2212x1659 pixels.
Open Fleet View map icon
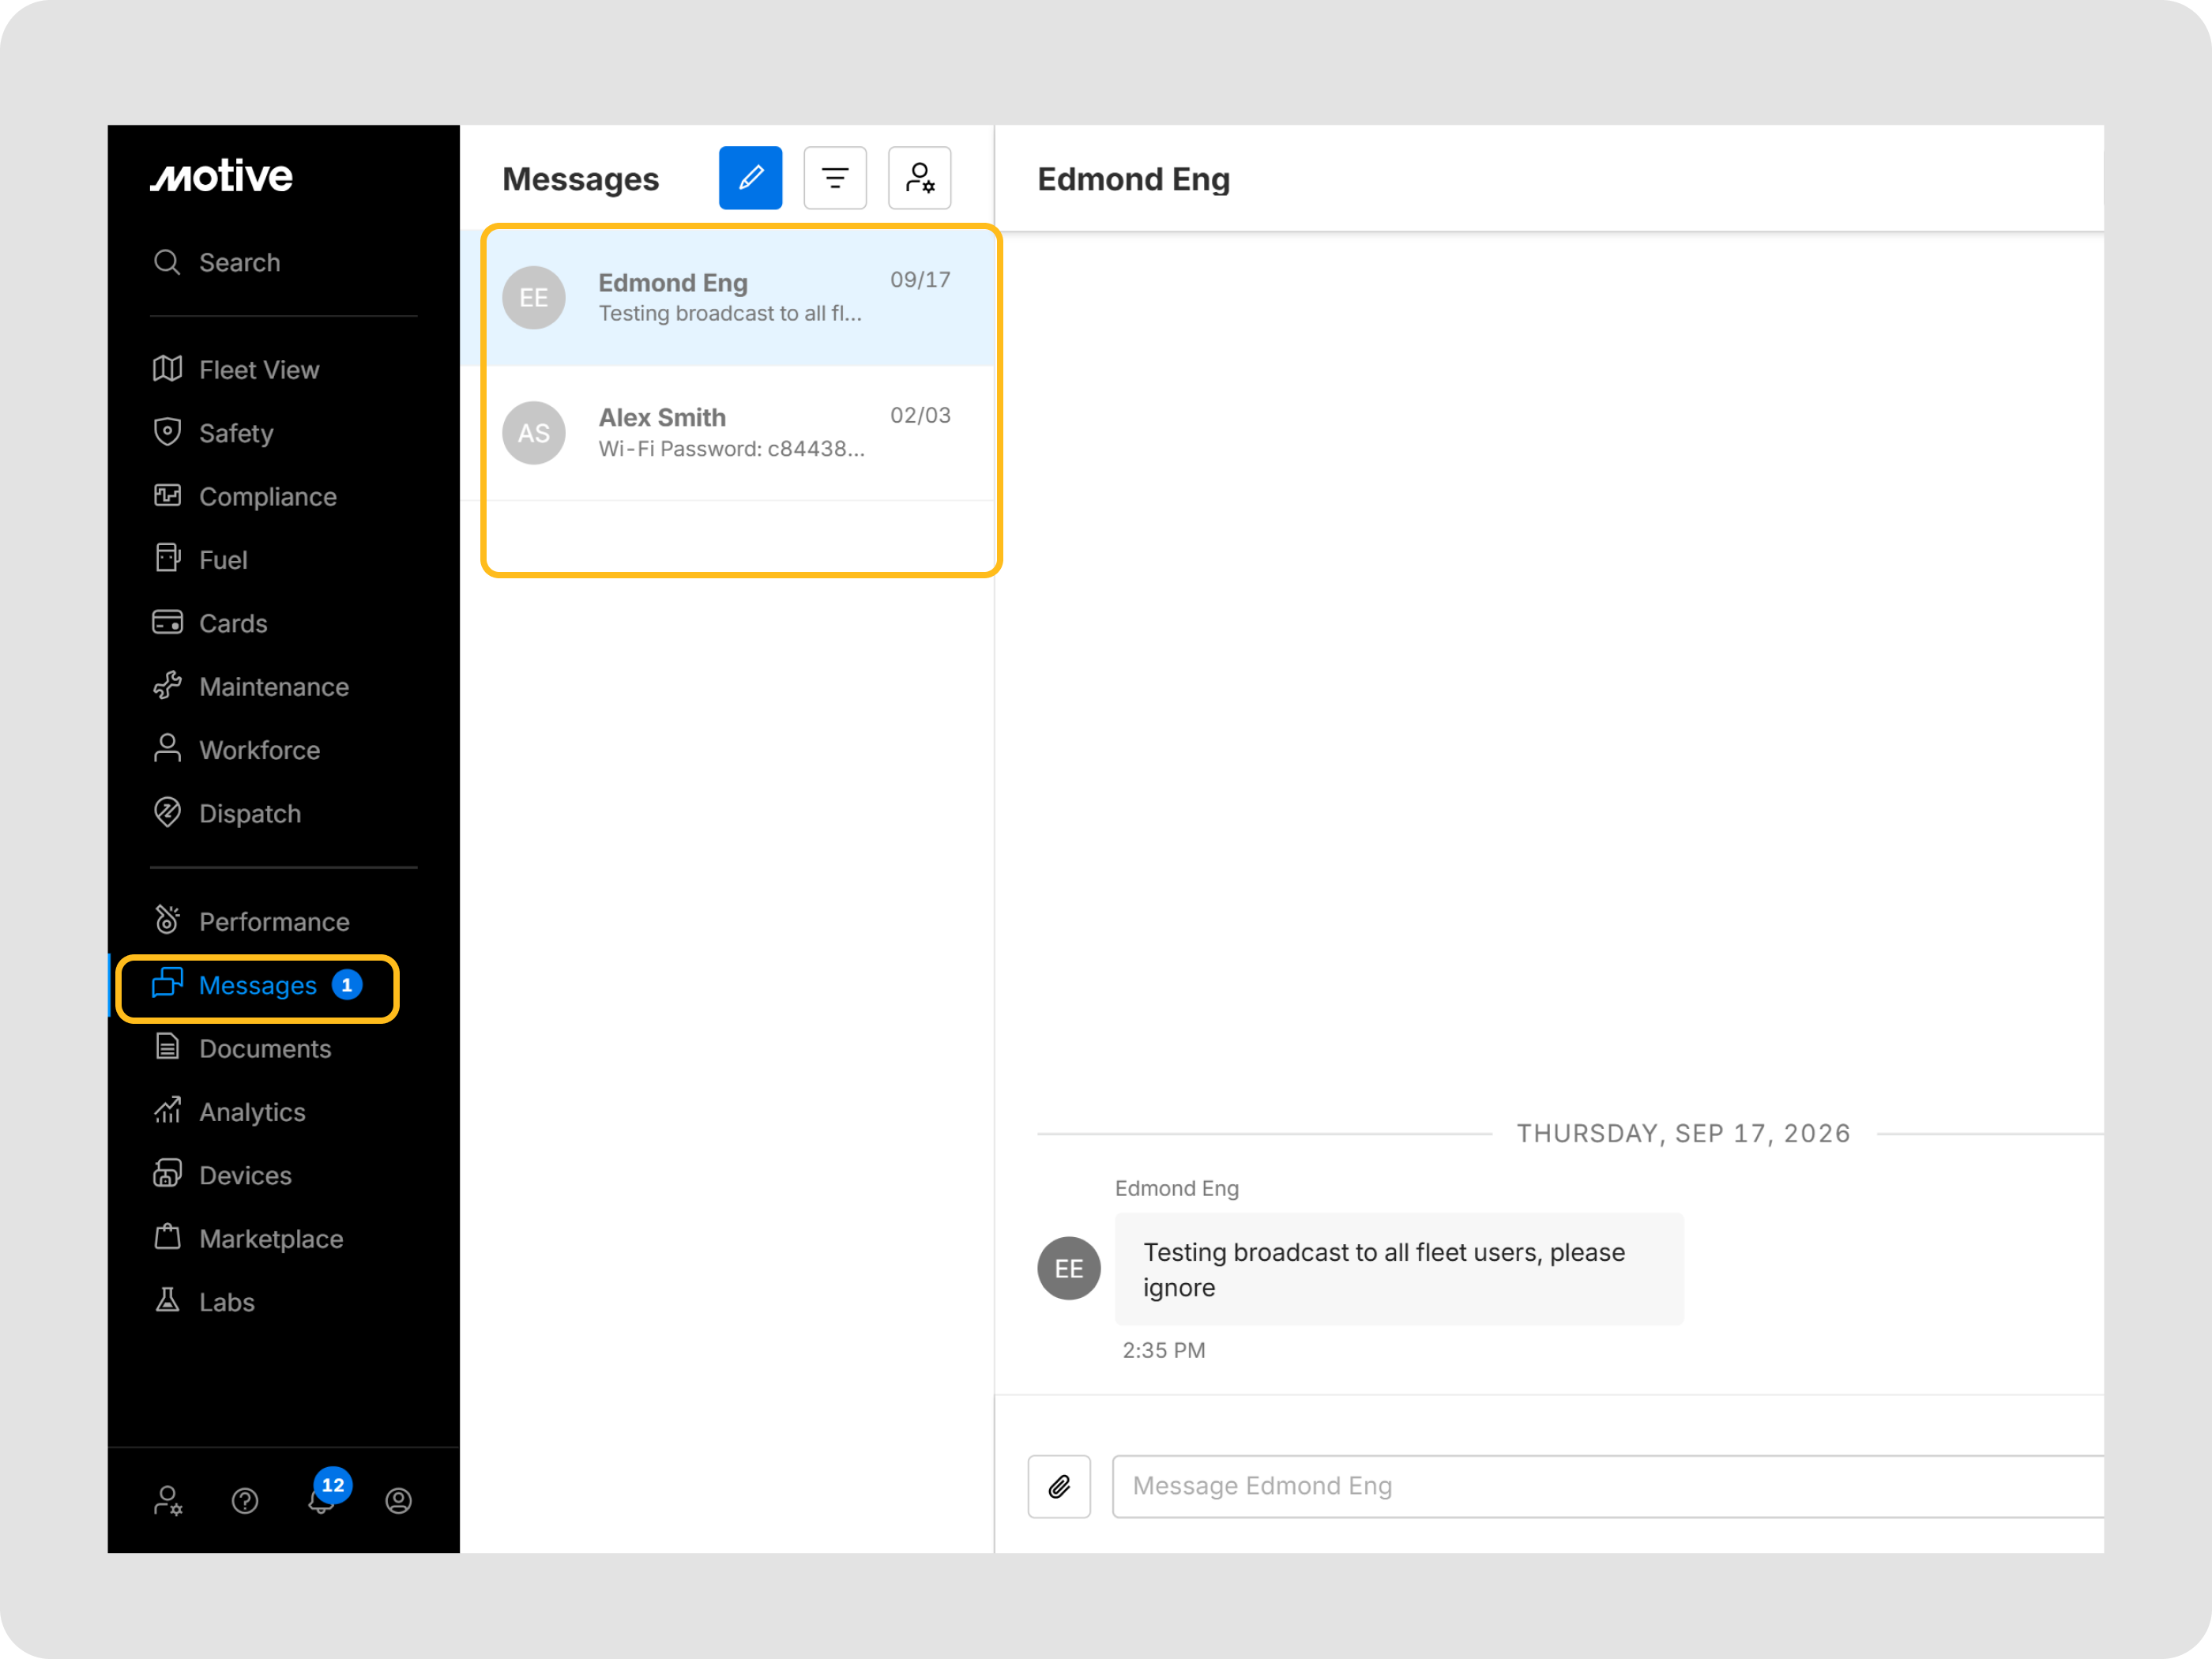(167, 369)
